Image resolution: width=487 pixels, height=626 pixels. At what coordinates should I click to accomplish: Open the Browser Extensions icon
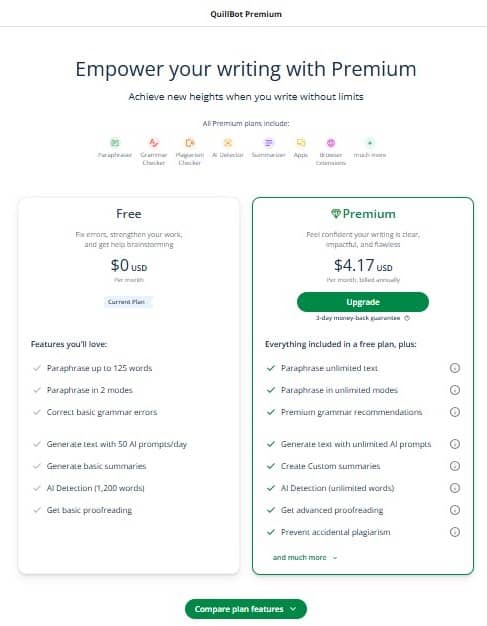(x=331, y=143)
